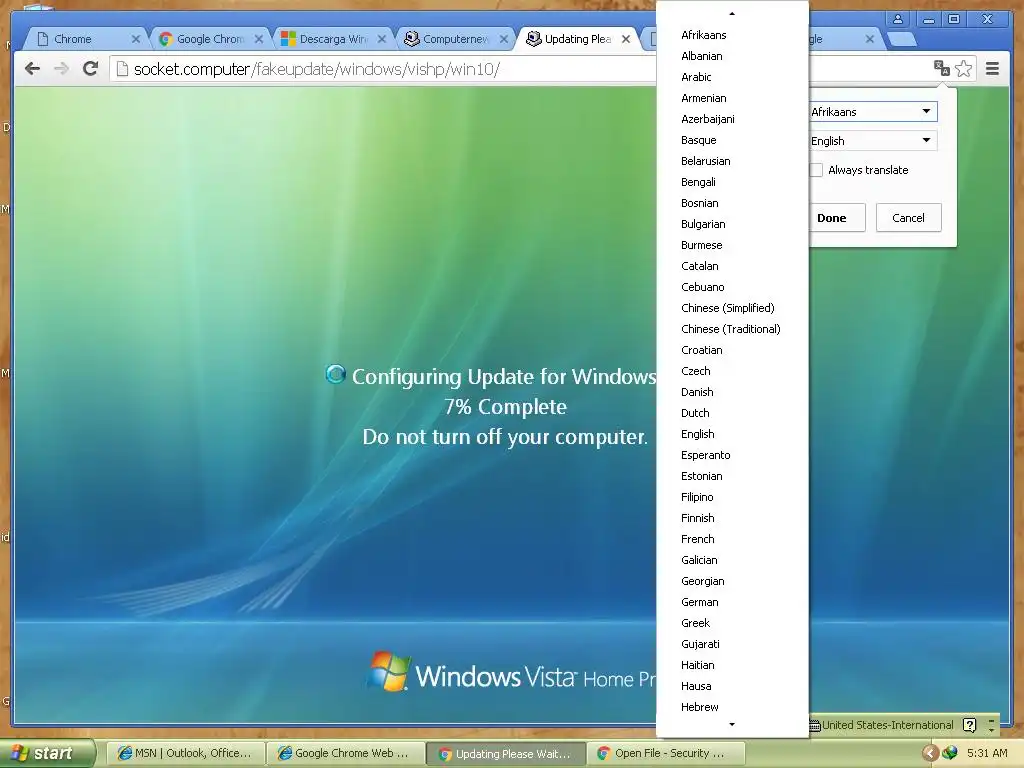Close the first Chrome tab
This screenshot has height=768, width=1024.
136,39
